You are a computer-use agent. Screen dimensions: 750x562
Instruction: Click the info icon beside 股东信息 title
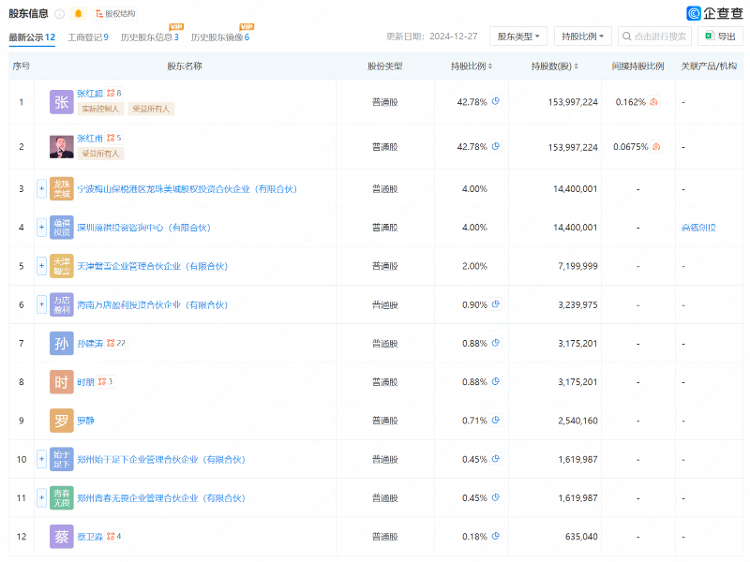[60, 14]
